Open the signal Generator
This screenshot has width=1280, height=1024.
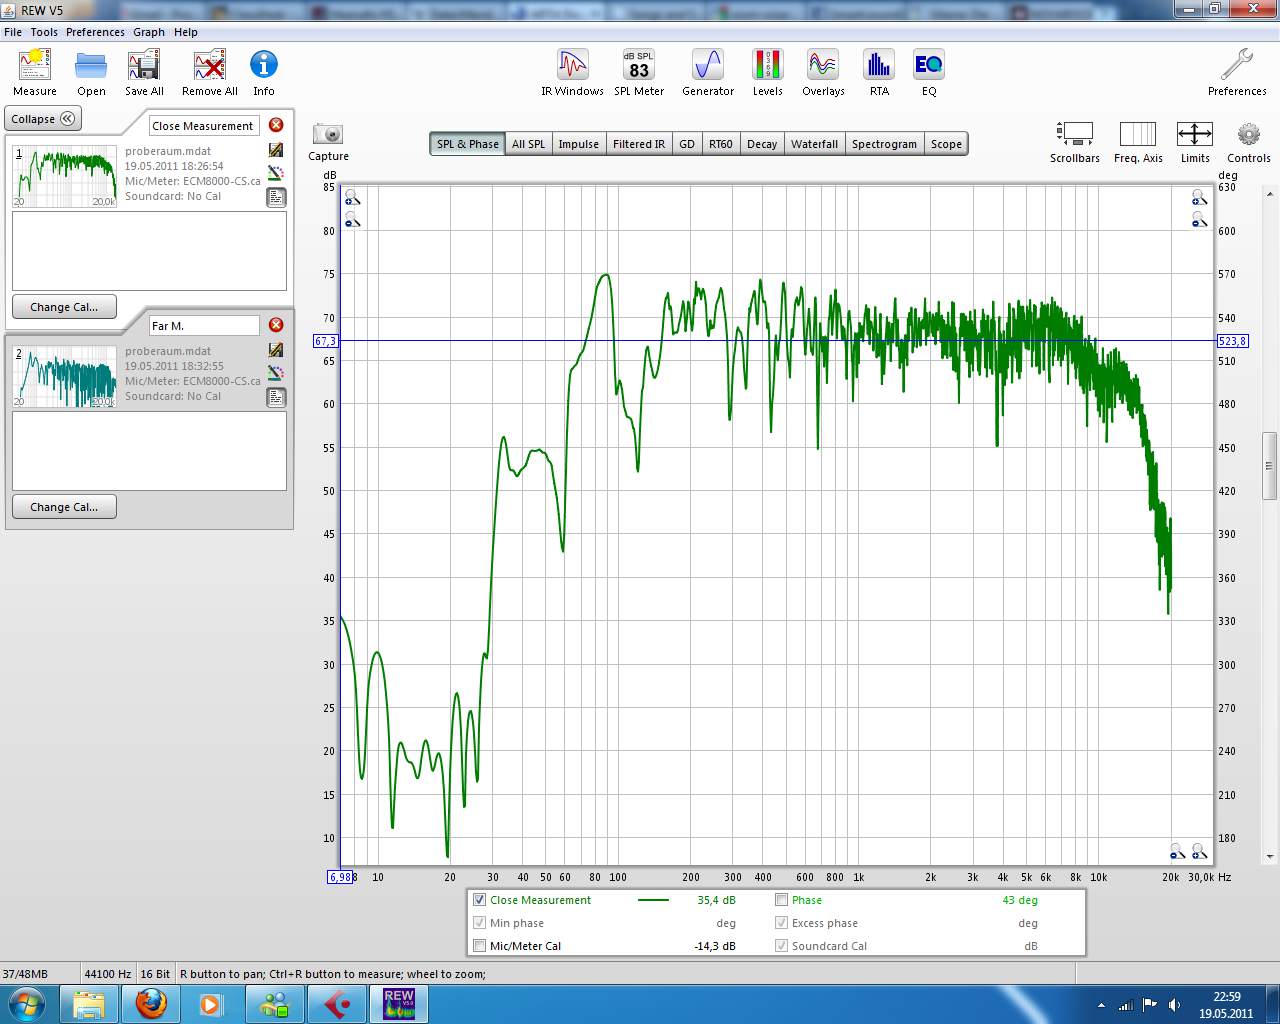pos(707,66)
